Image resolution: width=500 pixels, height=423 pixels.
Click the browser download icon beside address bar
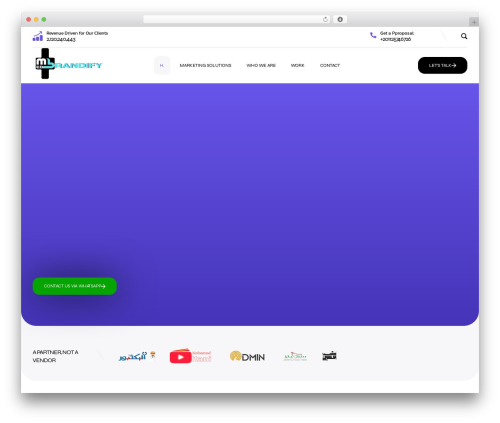pyautogui.click(x=340, y=19)
